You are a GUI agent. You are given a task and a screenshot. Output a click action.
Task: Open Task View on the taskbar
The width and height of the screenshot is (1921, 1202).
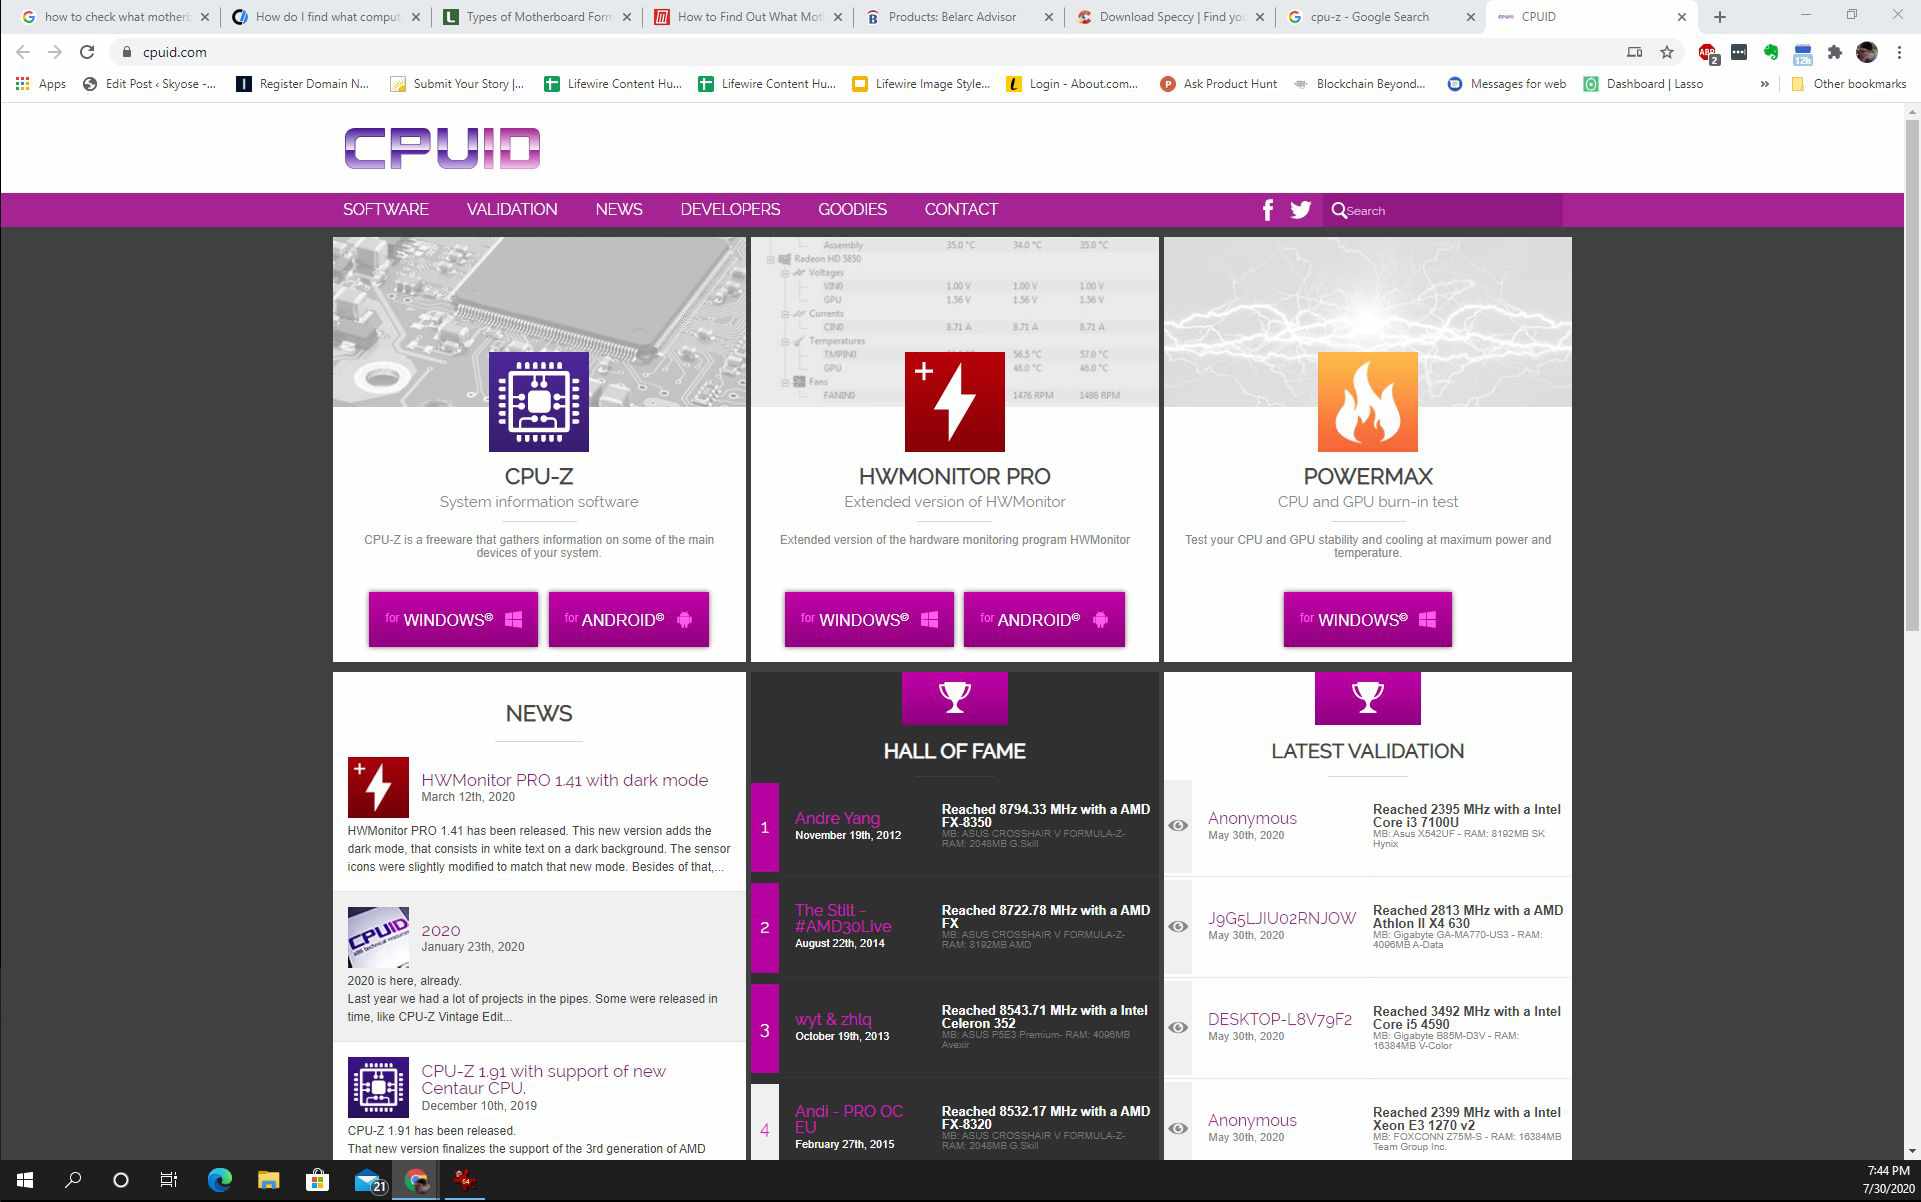point(169,1180)
